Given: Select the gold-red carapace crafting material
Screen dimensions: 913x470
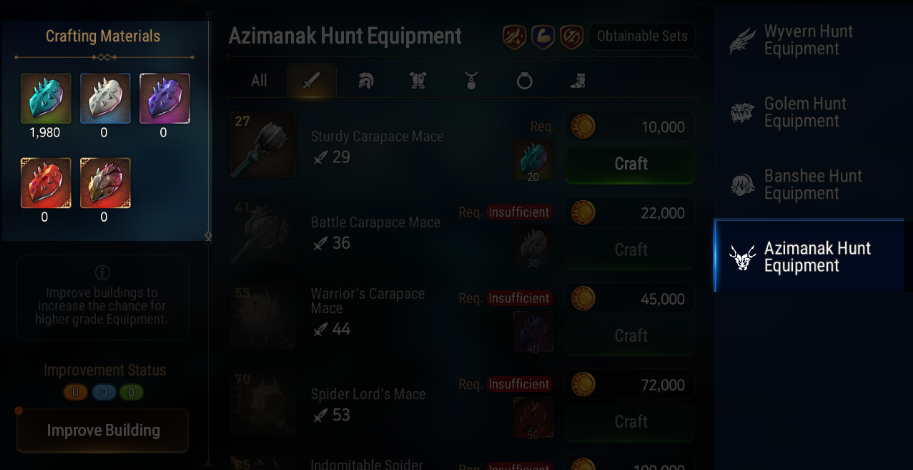Looking at the screenshot, I should click(105, 183).
